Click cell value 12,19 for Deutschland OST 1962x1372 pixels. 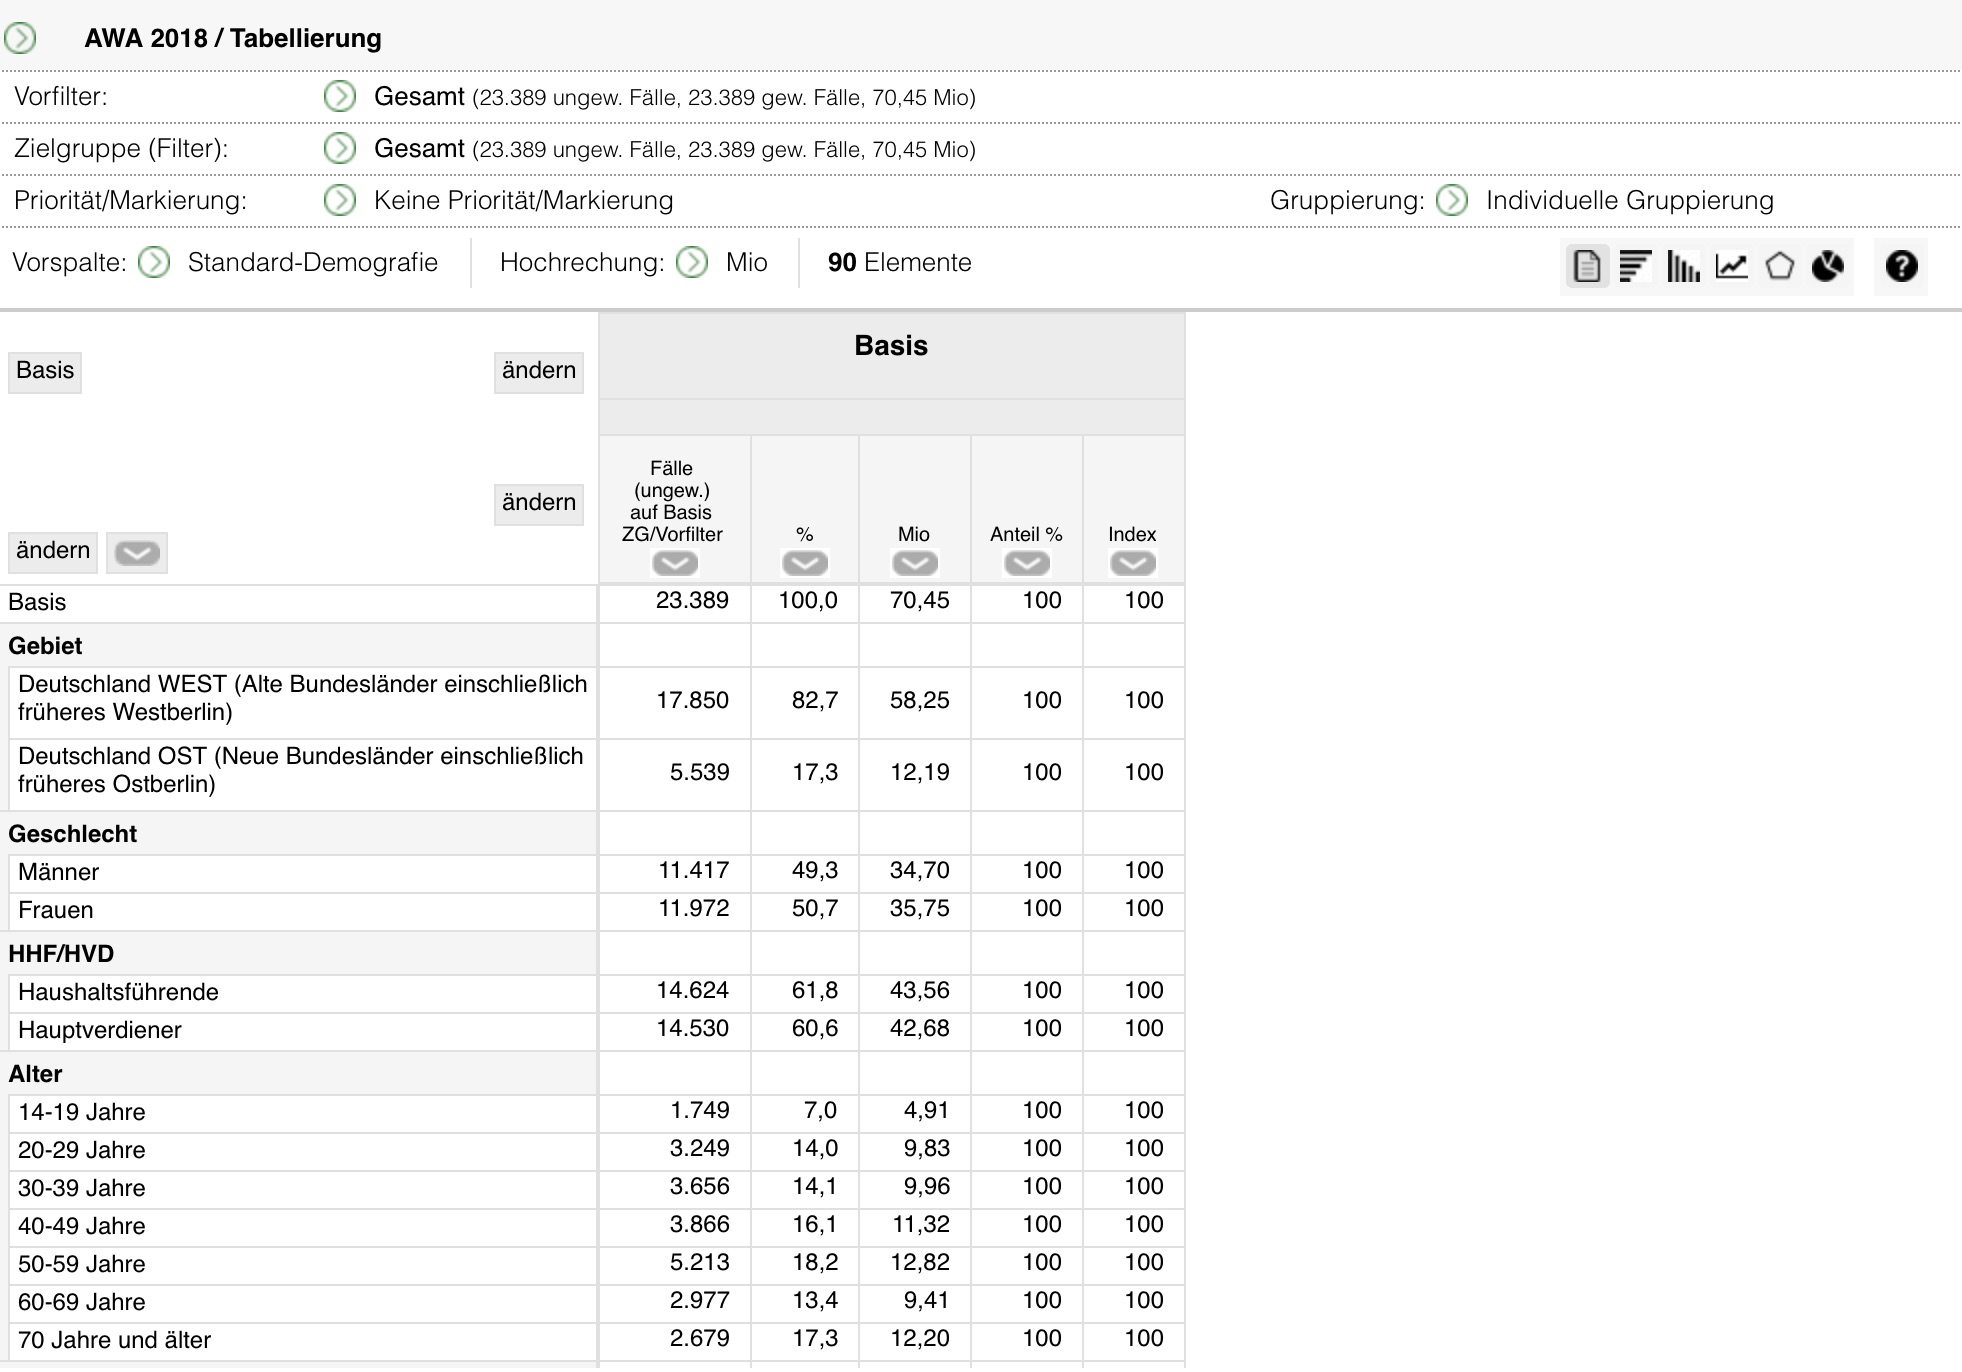(920, 772)
